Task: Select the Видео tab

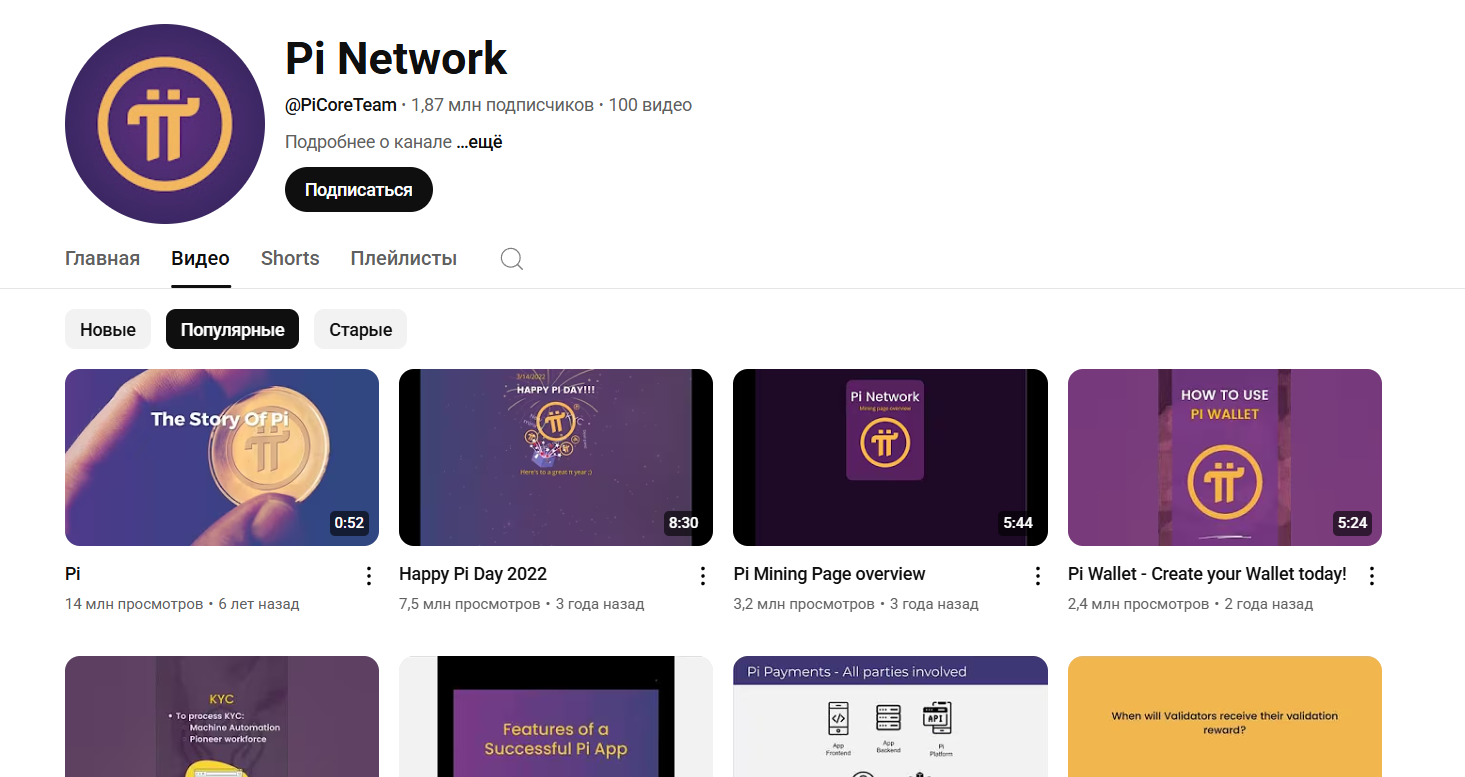Action: point(200,258)
